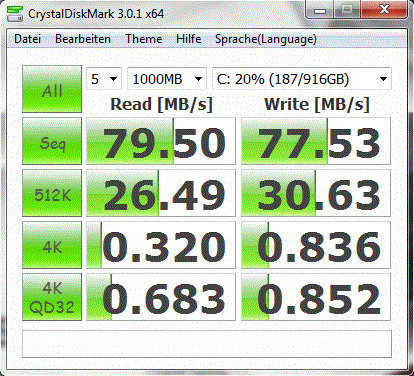Run the 4K random test
This screenshot has width=414, height=376.
click(52, 245)
